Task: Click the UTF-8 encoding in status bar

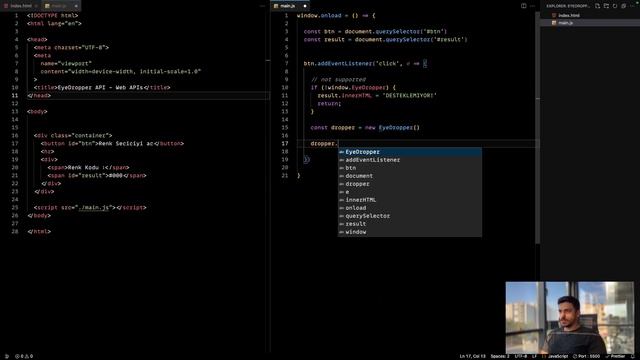Action: click(x=520, y=356)
